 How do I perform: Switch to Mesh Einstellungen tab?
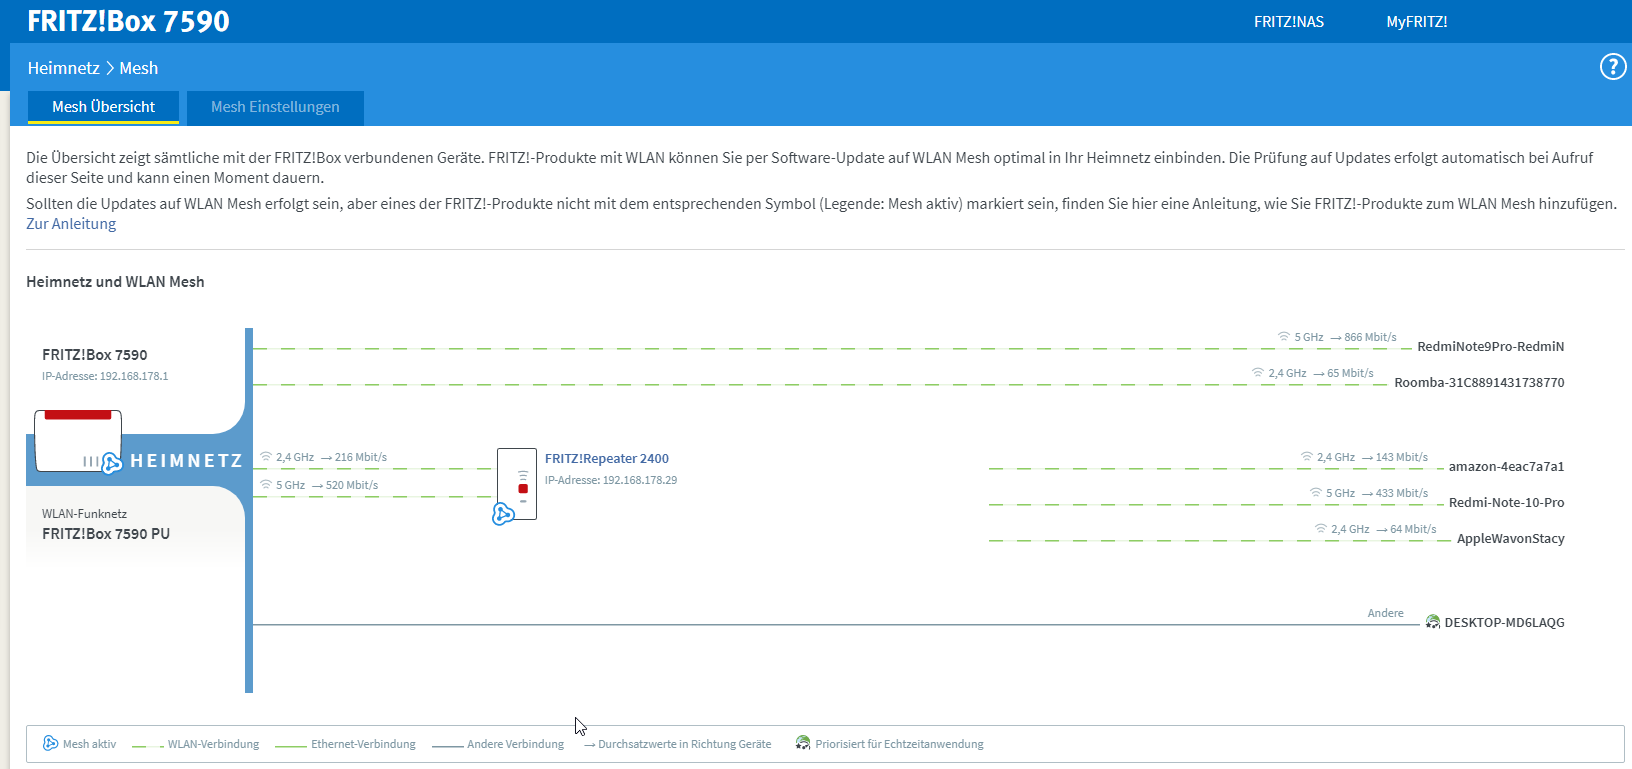click(x=275, y=107)
